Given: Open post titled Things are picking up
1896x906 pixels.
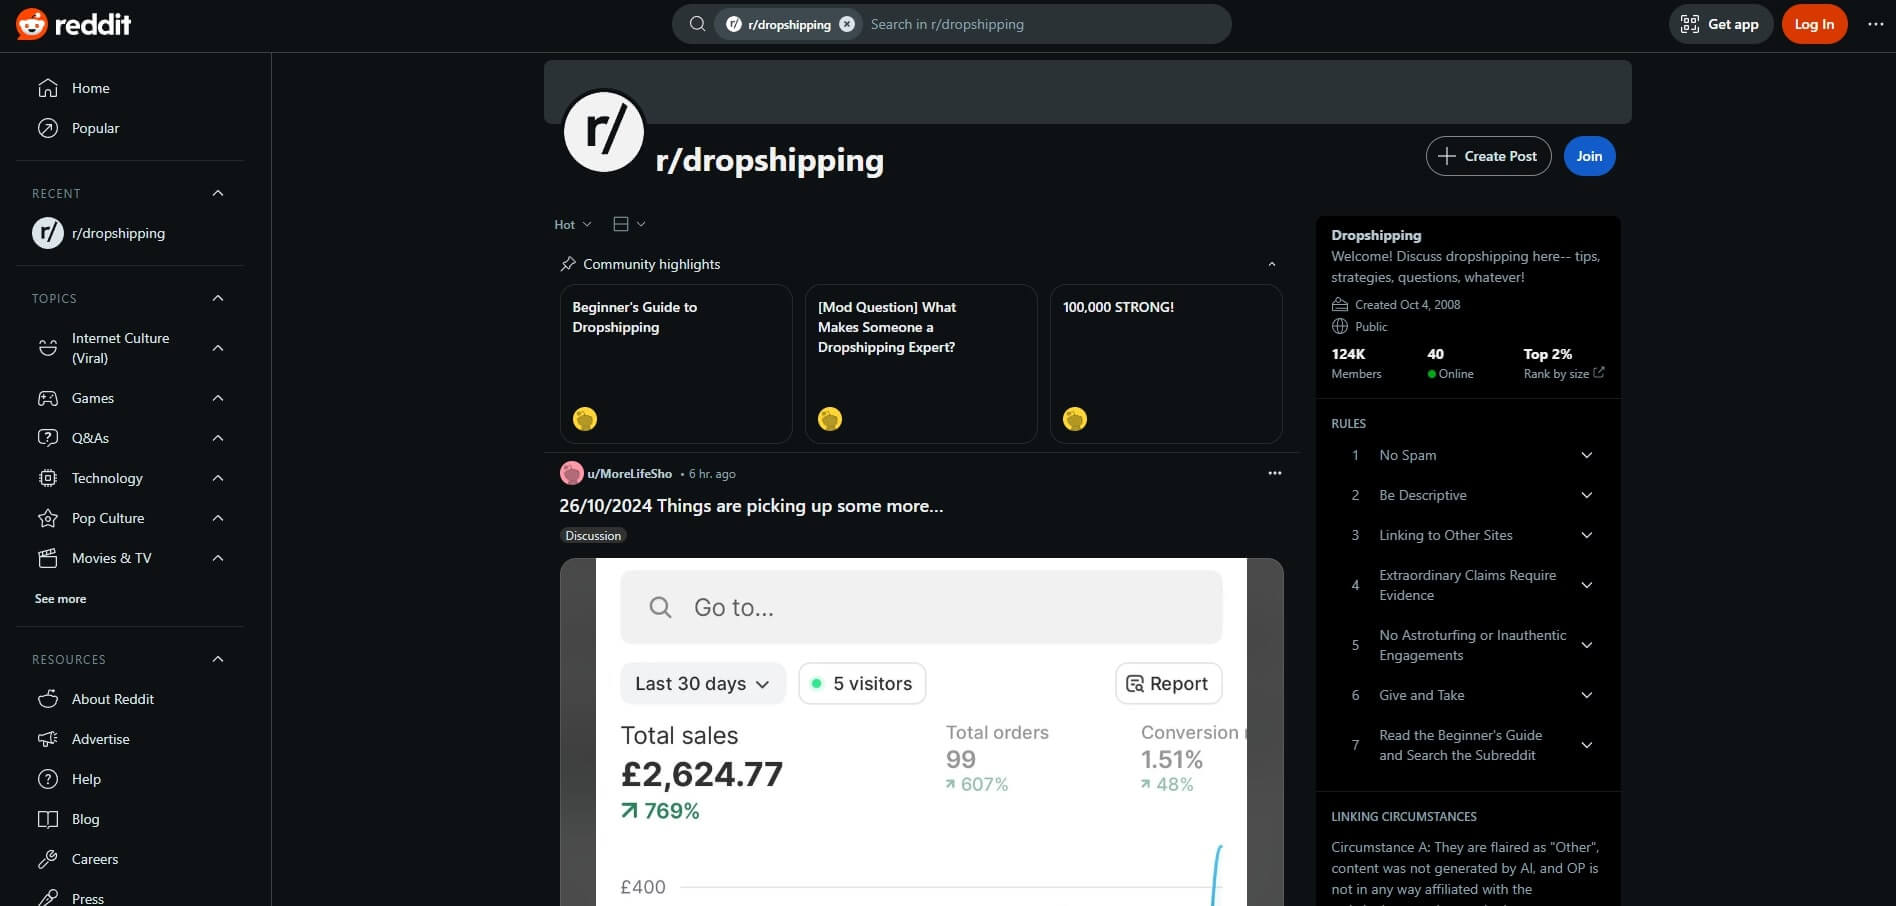Looking at the screenshot, I should tap(751, 506).
